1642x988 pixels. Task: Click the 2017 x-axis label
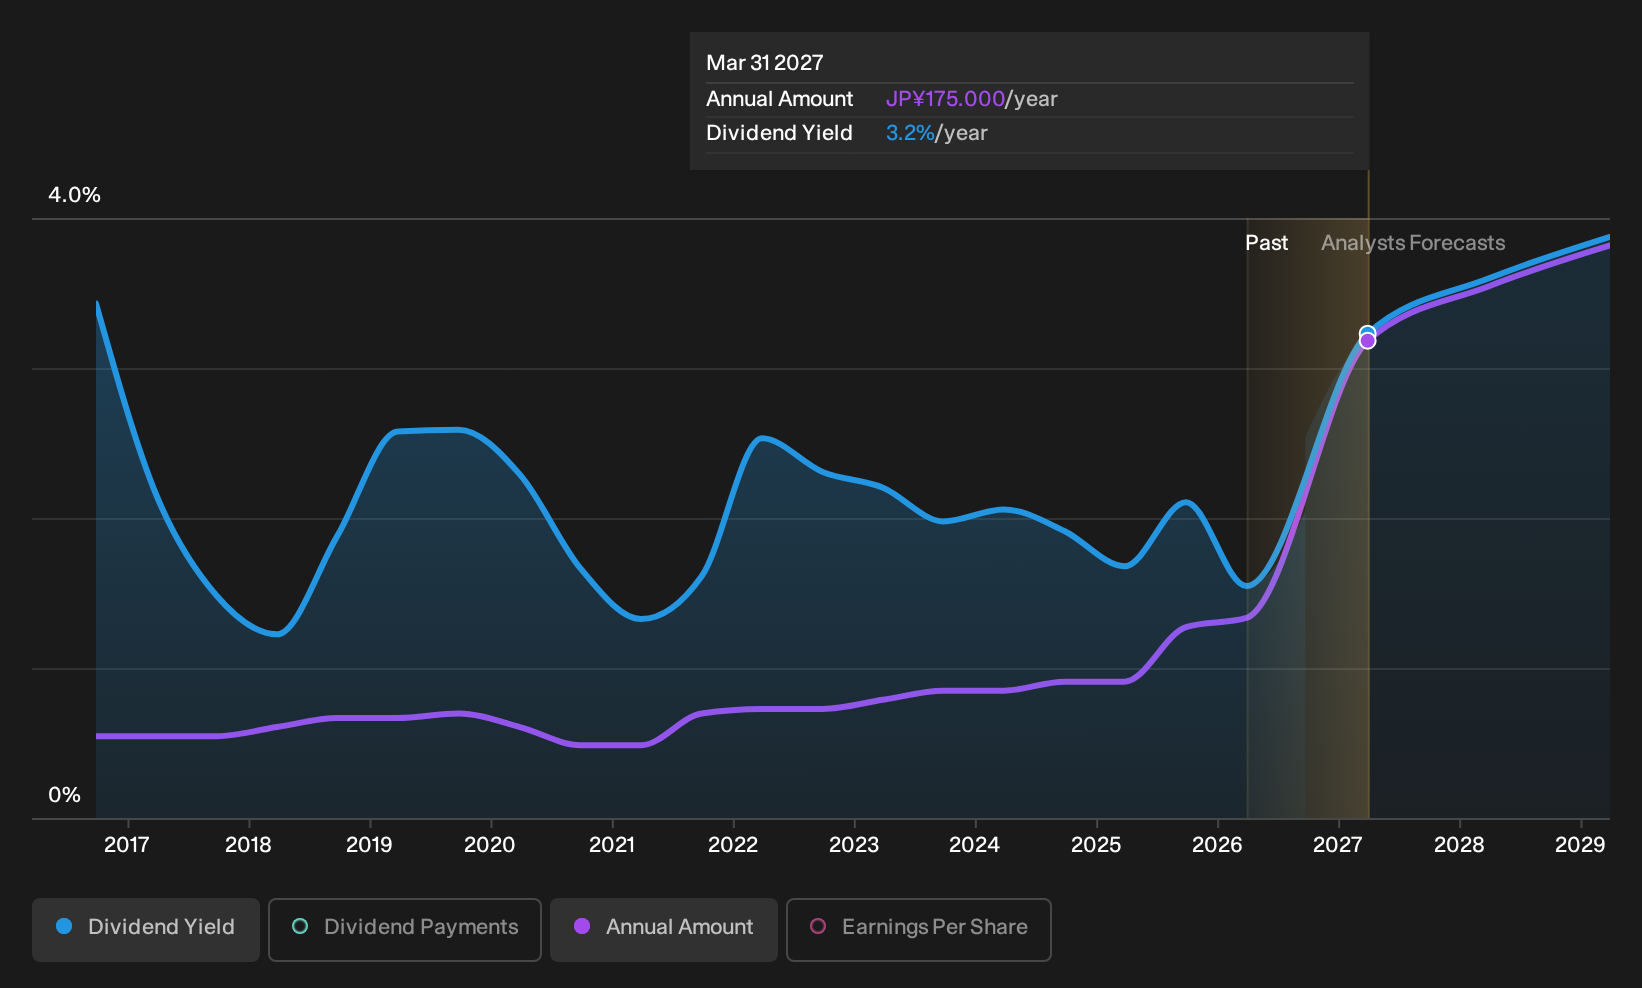127,845
